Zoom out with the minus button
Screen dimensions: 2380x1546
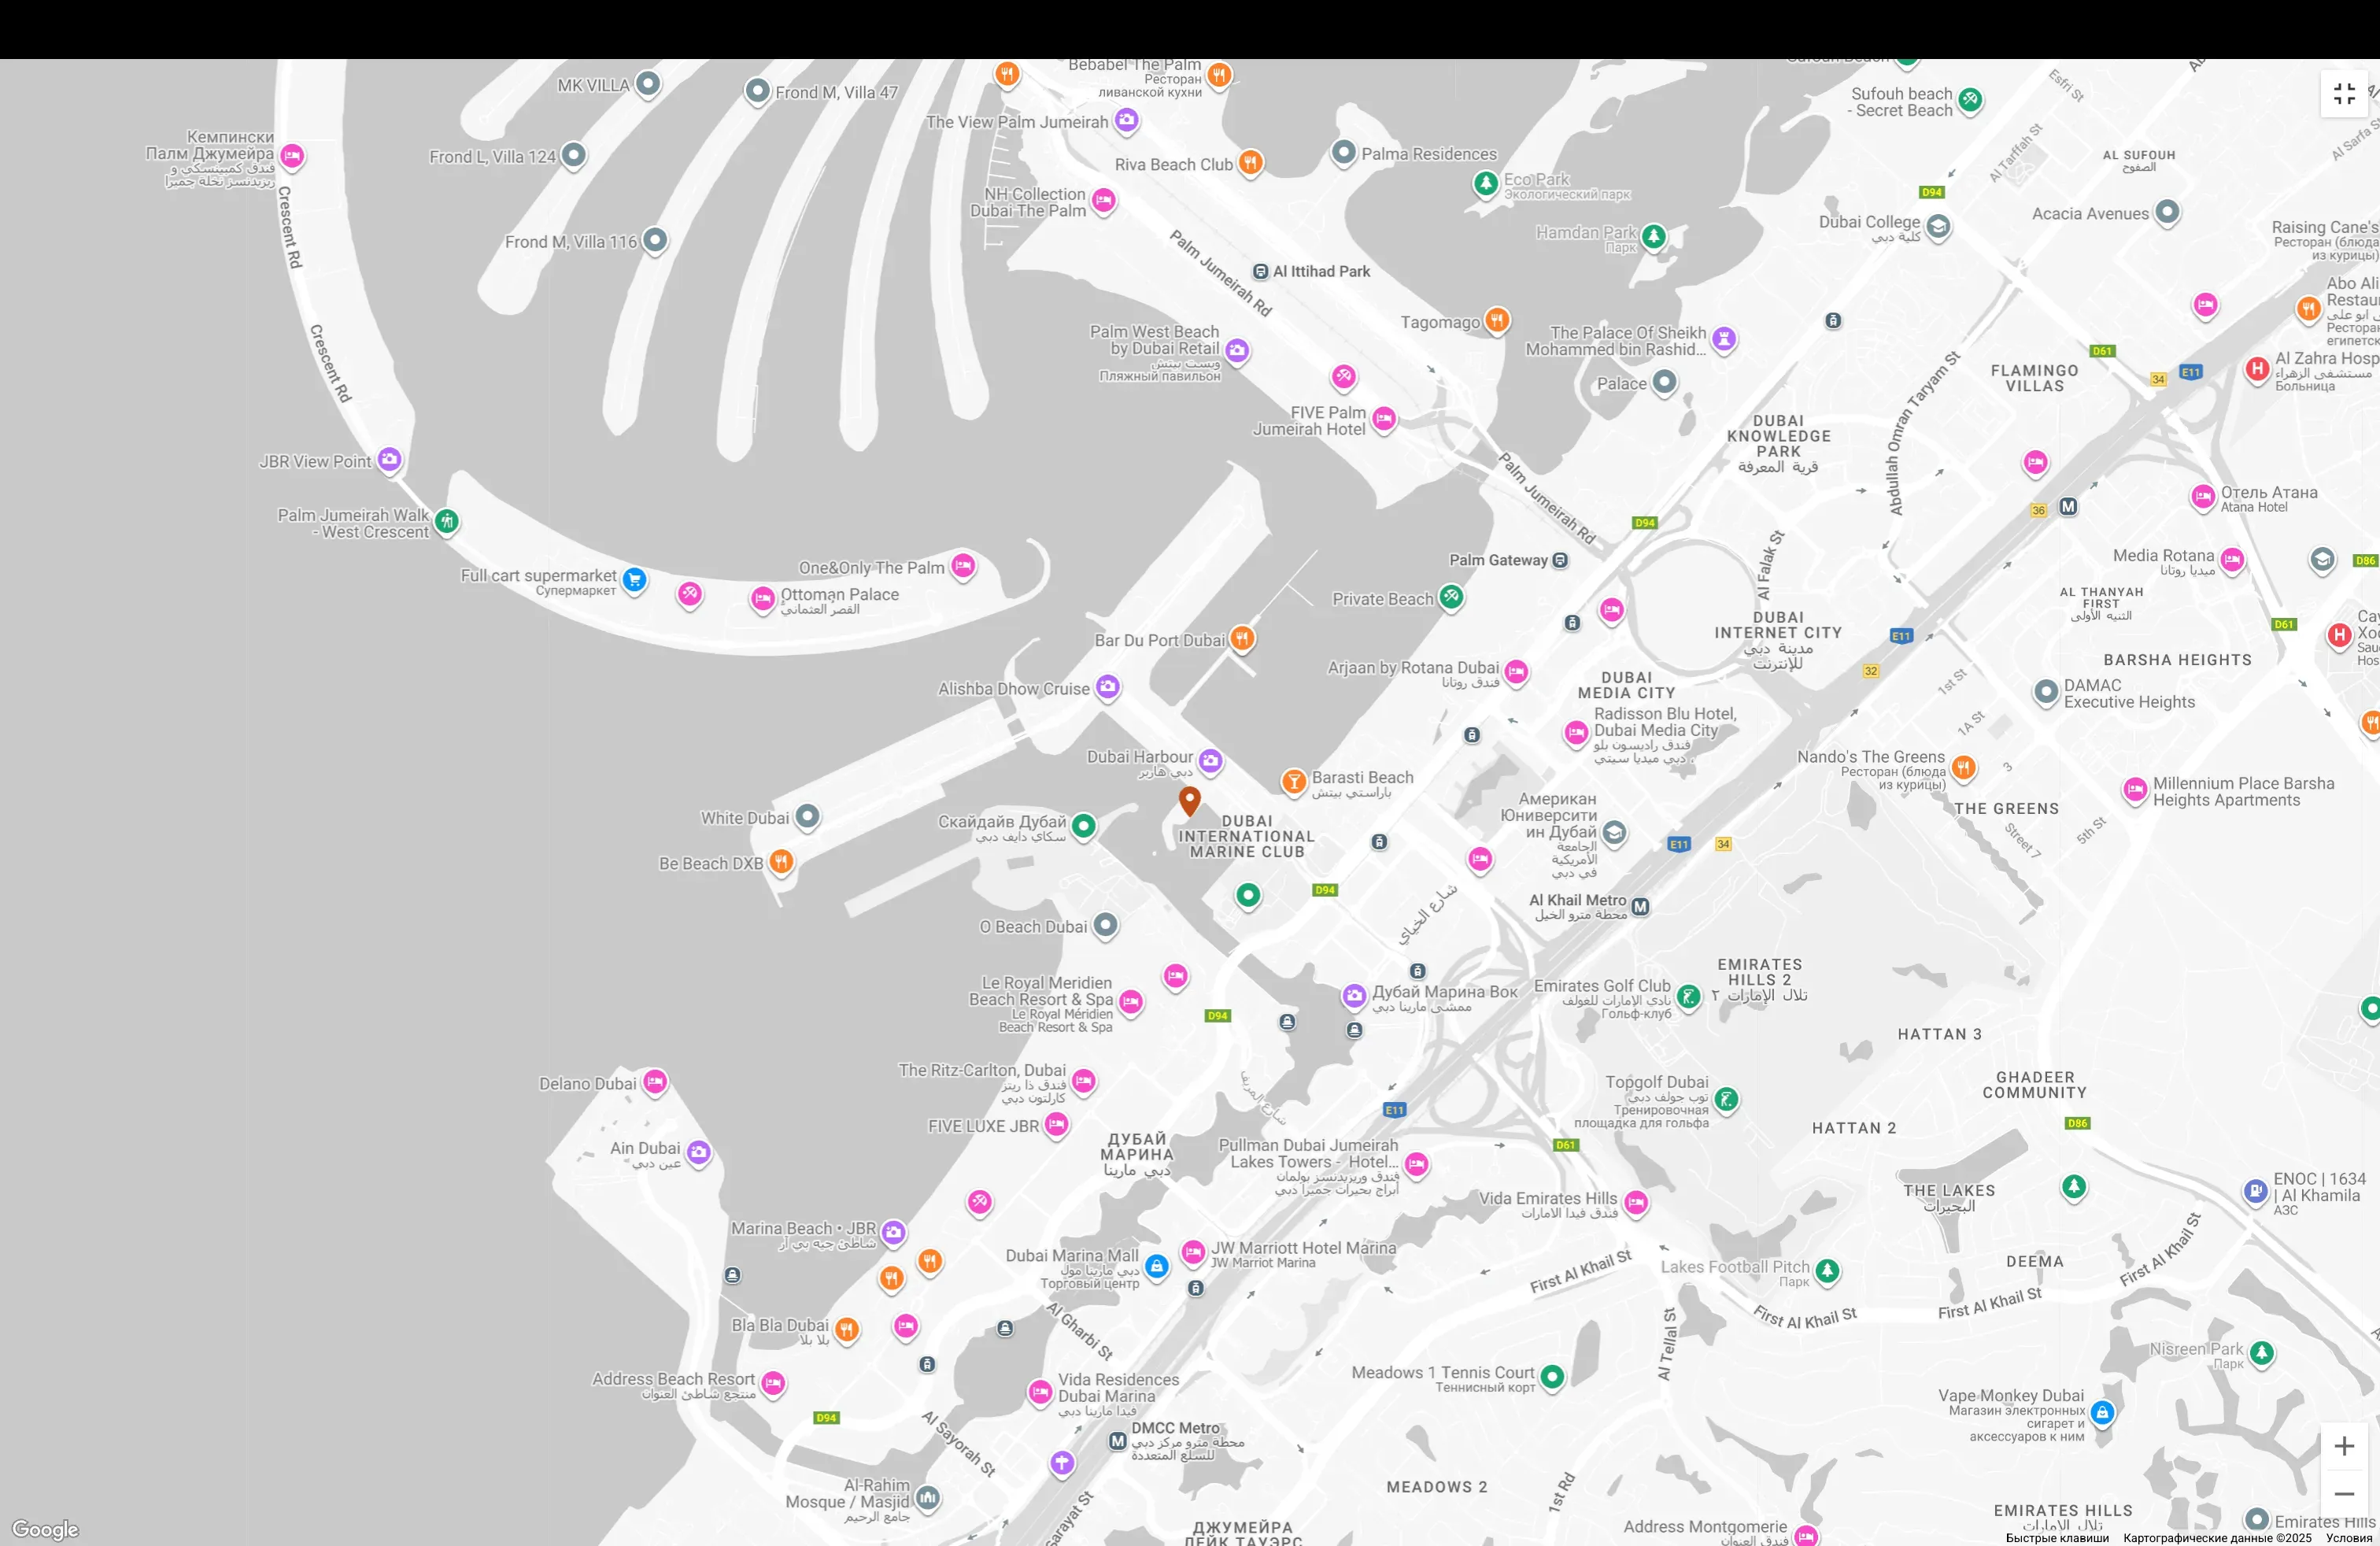point(2344,1494)
